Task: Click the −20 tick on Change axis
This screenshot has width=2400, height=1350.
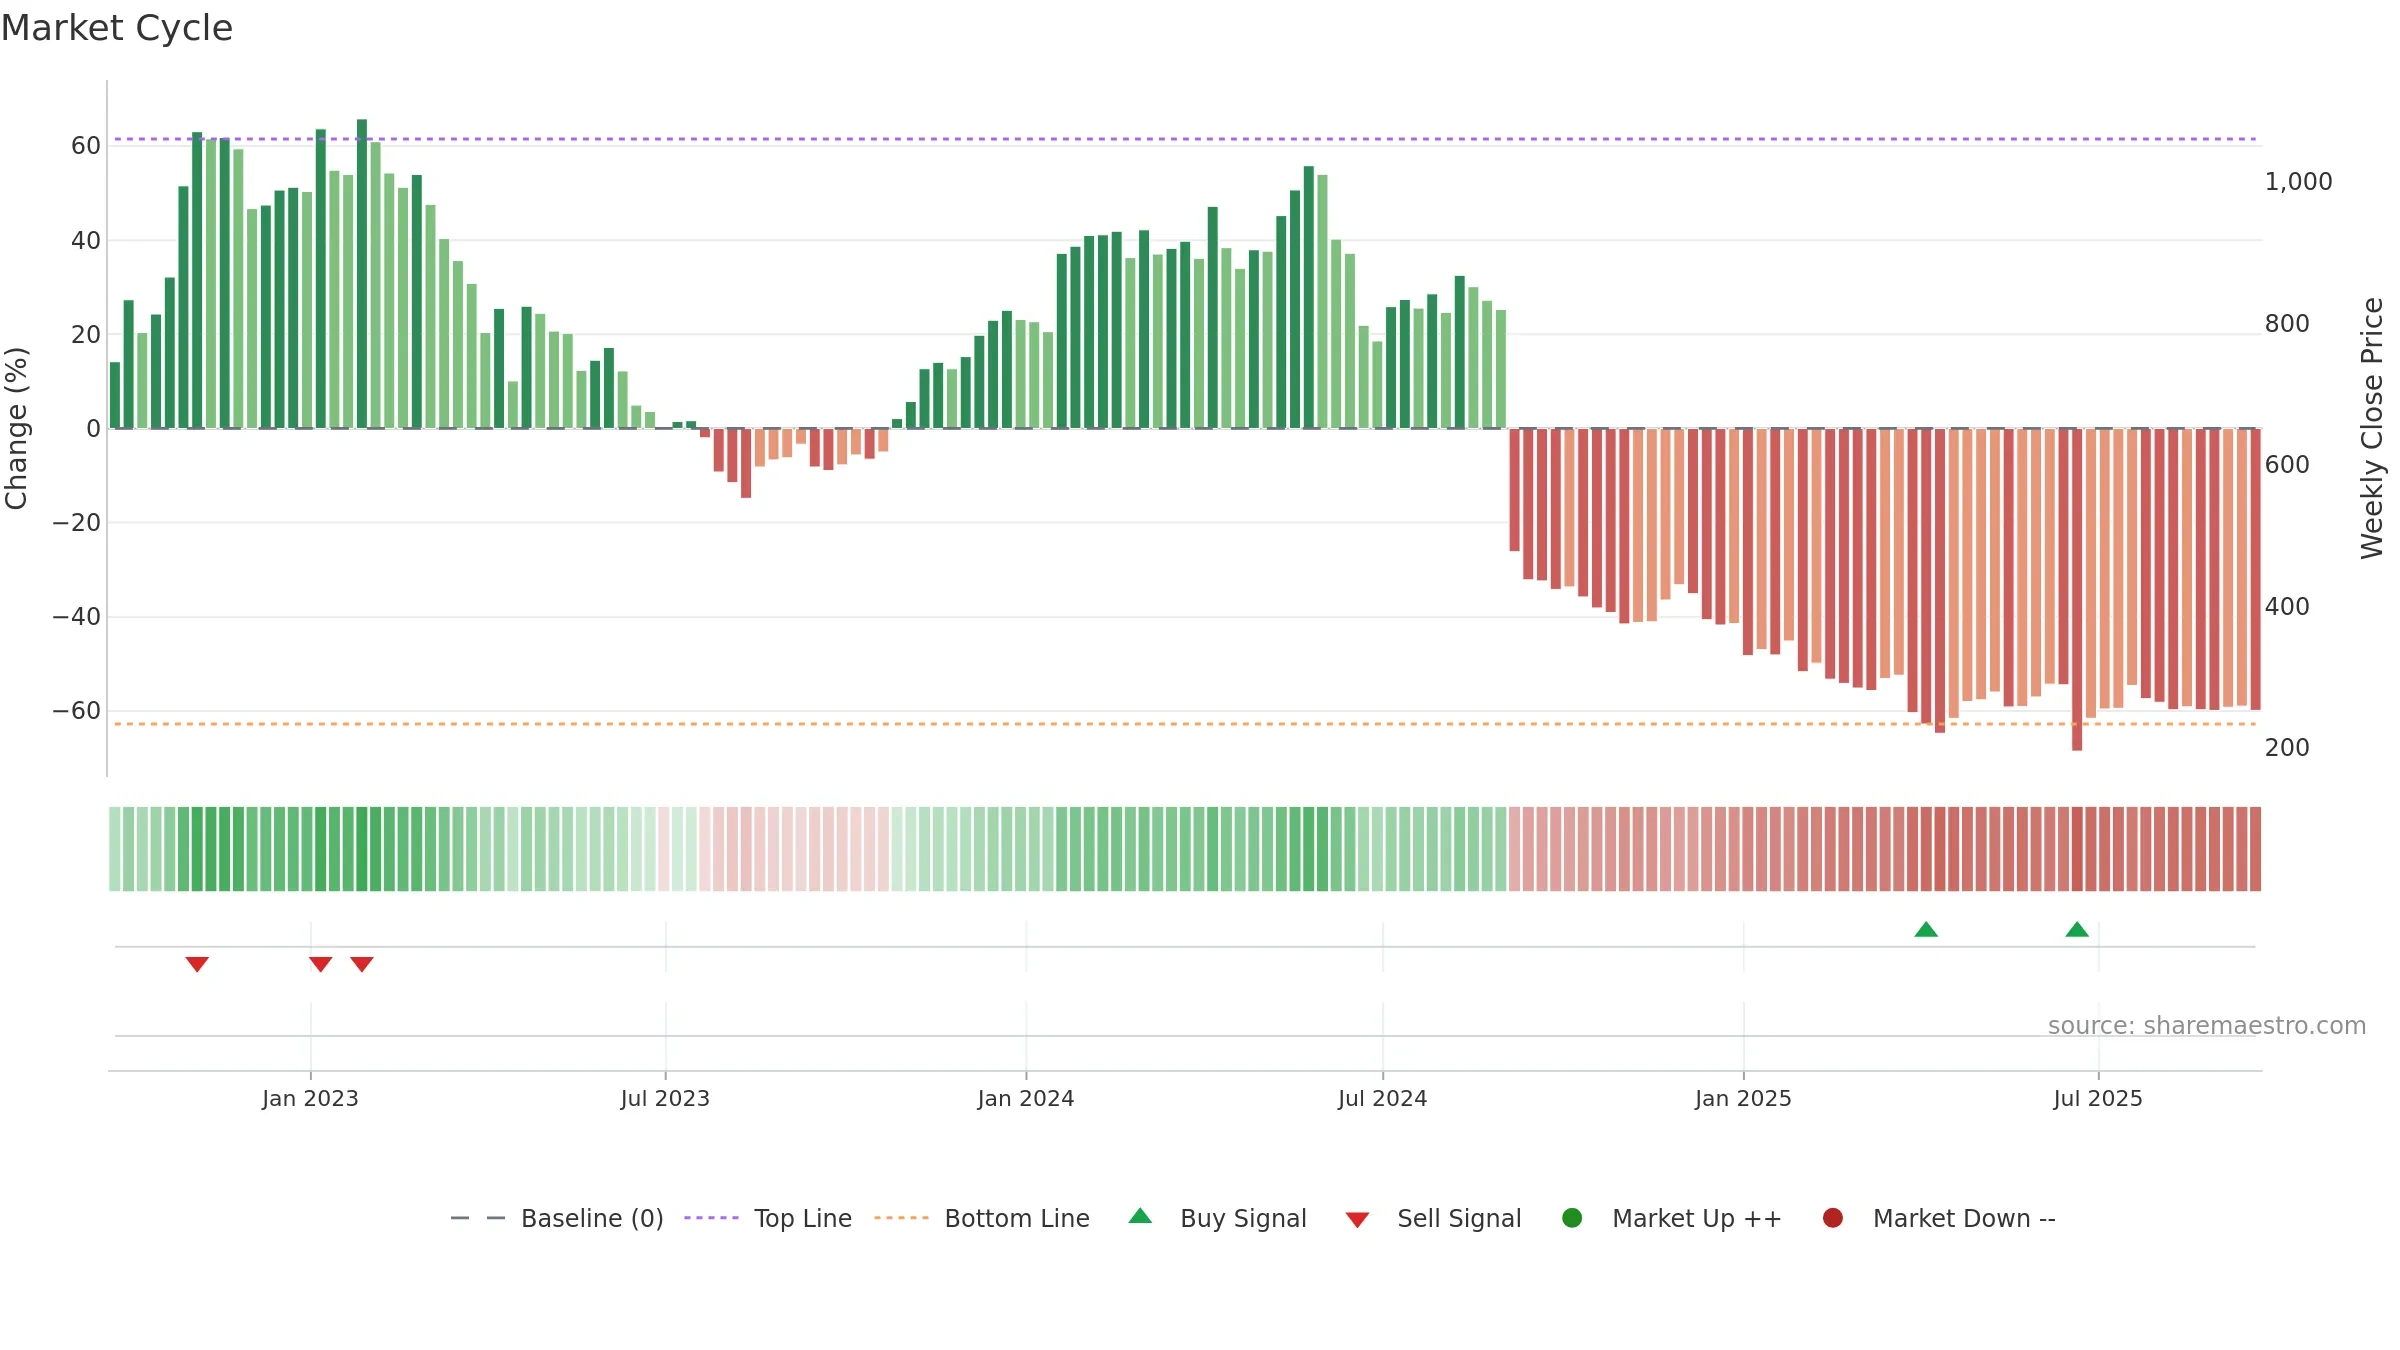Action: click(77, 523)
